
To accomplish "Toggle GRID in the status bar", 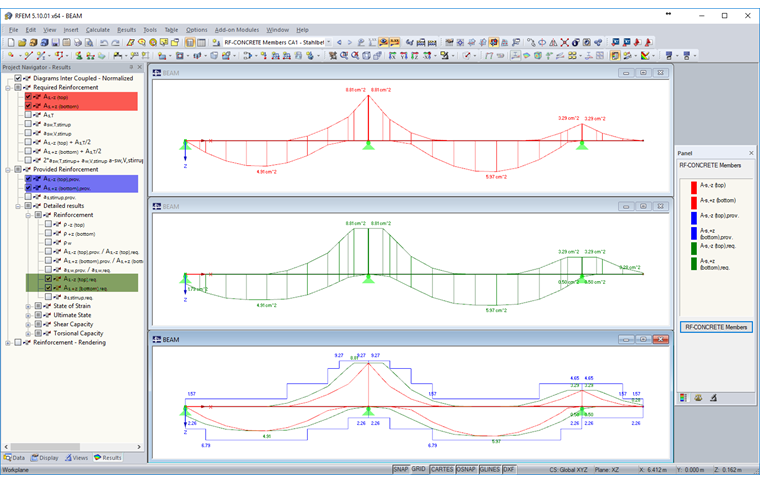I will tap(418, 469).
